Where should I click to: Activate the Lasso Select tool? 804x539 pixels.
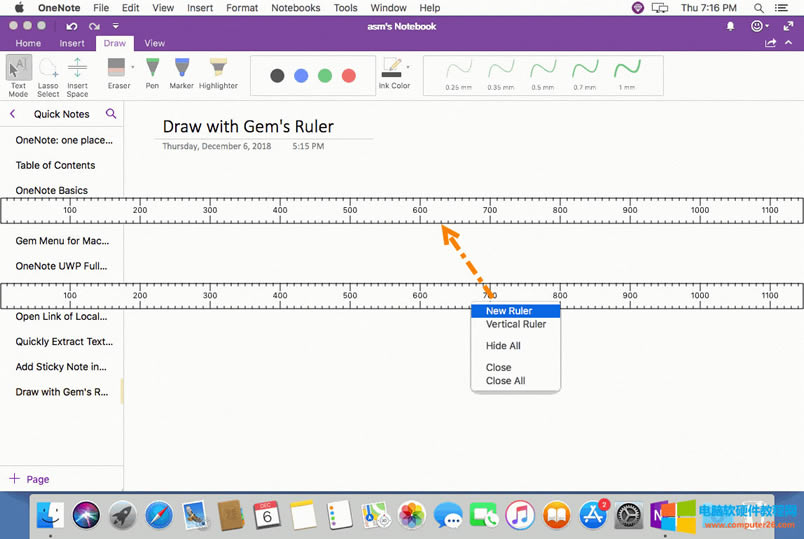[x=48, y=73]
